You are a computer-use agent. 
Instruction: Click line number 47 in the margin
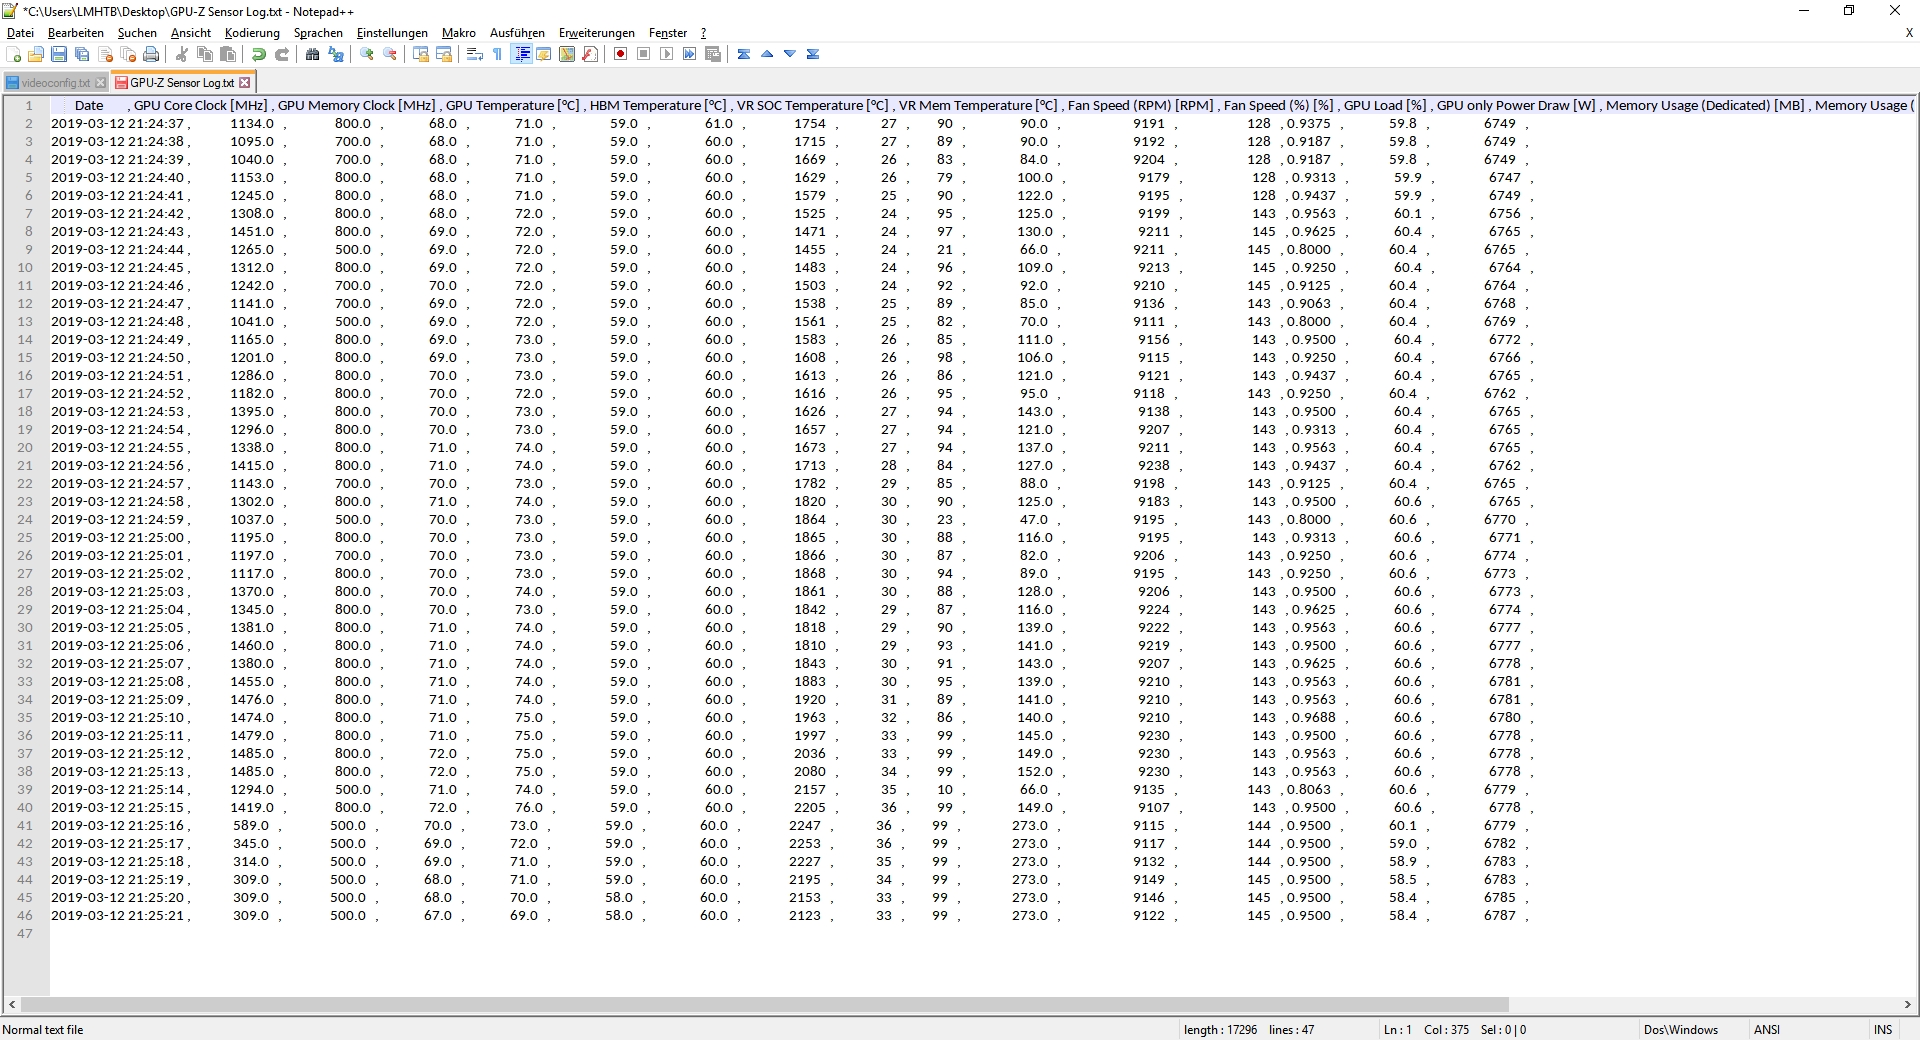[25, 934]
